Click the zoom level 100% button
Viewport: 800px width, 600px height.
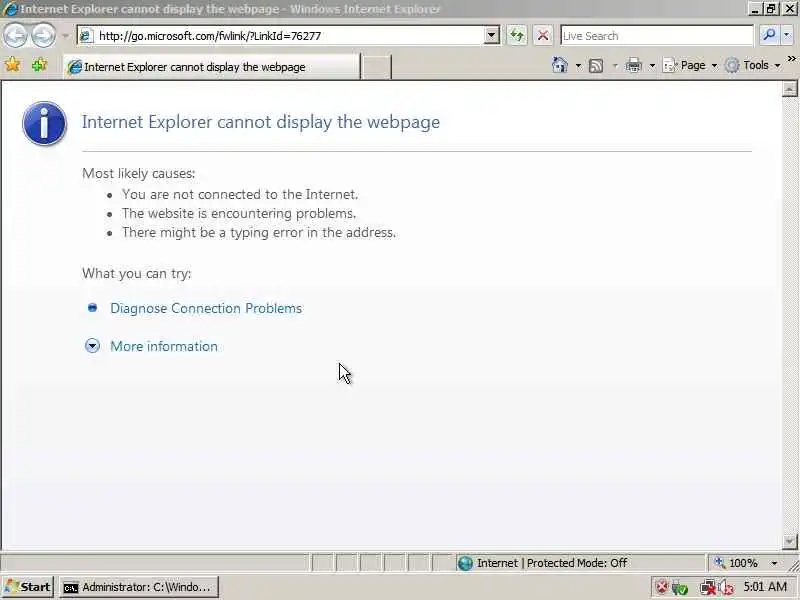[736, 563]
